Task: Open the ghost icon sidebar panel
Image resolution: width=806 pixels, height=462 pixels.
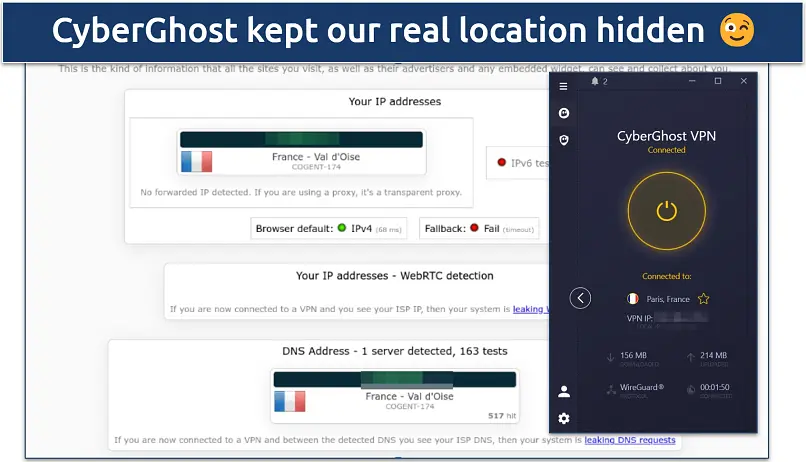Action: [x=564, y=113]
